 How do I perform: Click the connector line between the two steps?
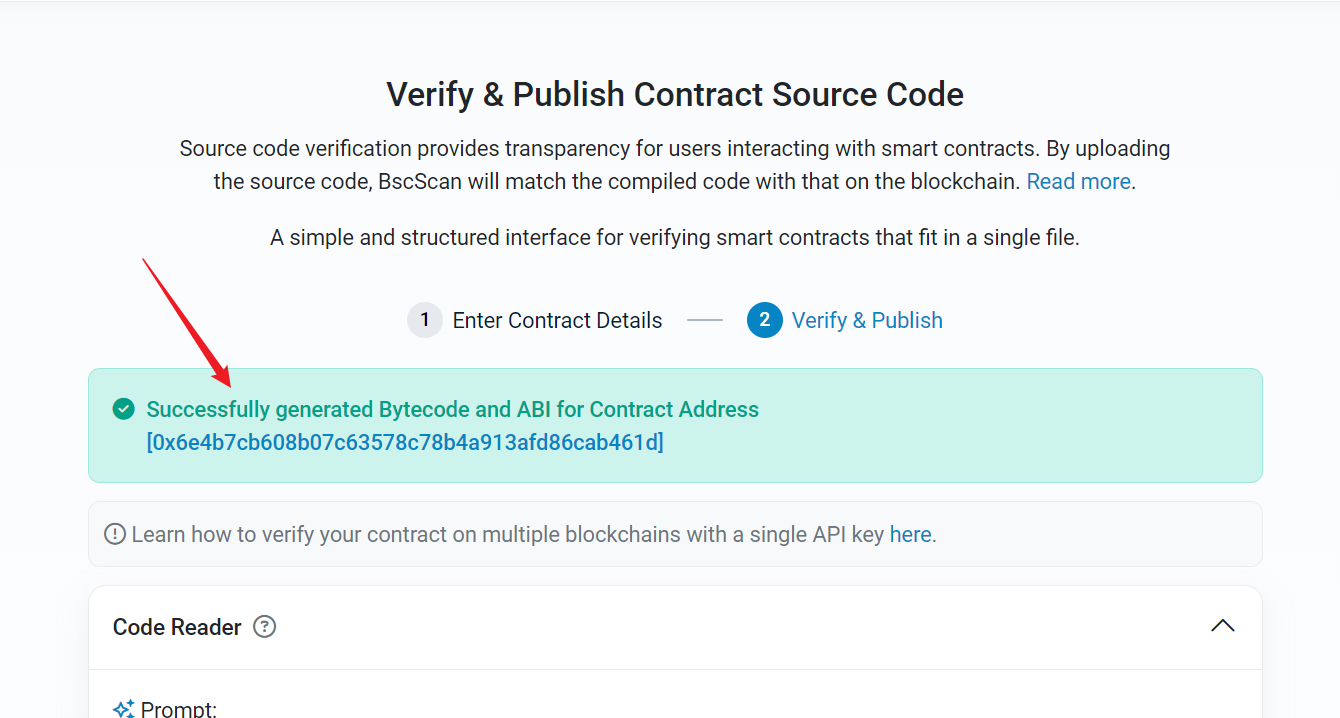tap(704, 321)
